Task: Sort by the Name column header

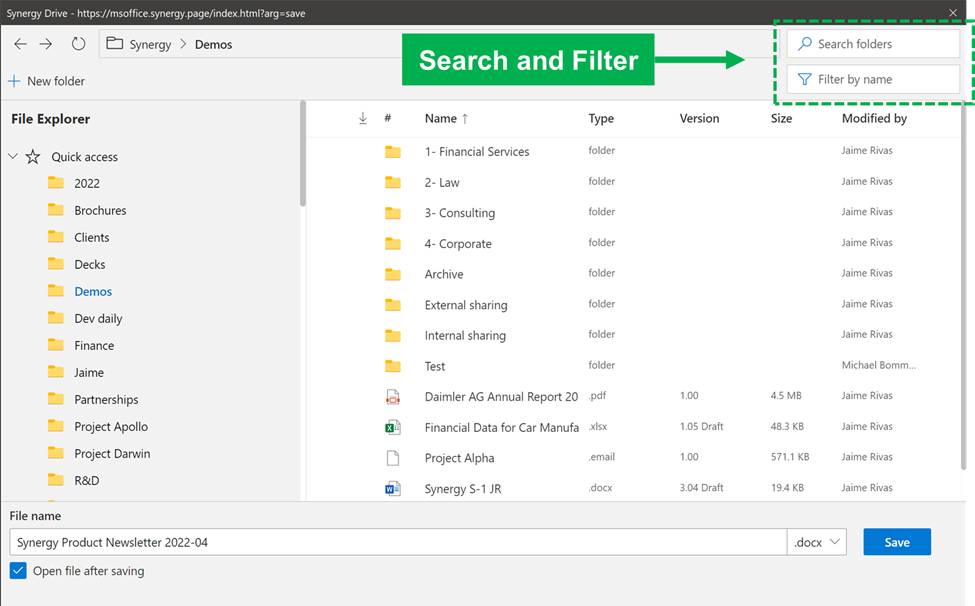Action: (441, 118)
